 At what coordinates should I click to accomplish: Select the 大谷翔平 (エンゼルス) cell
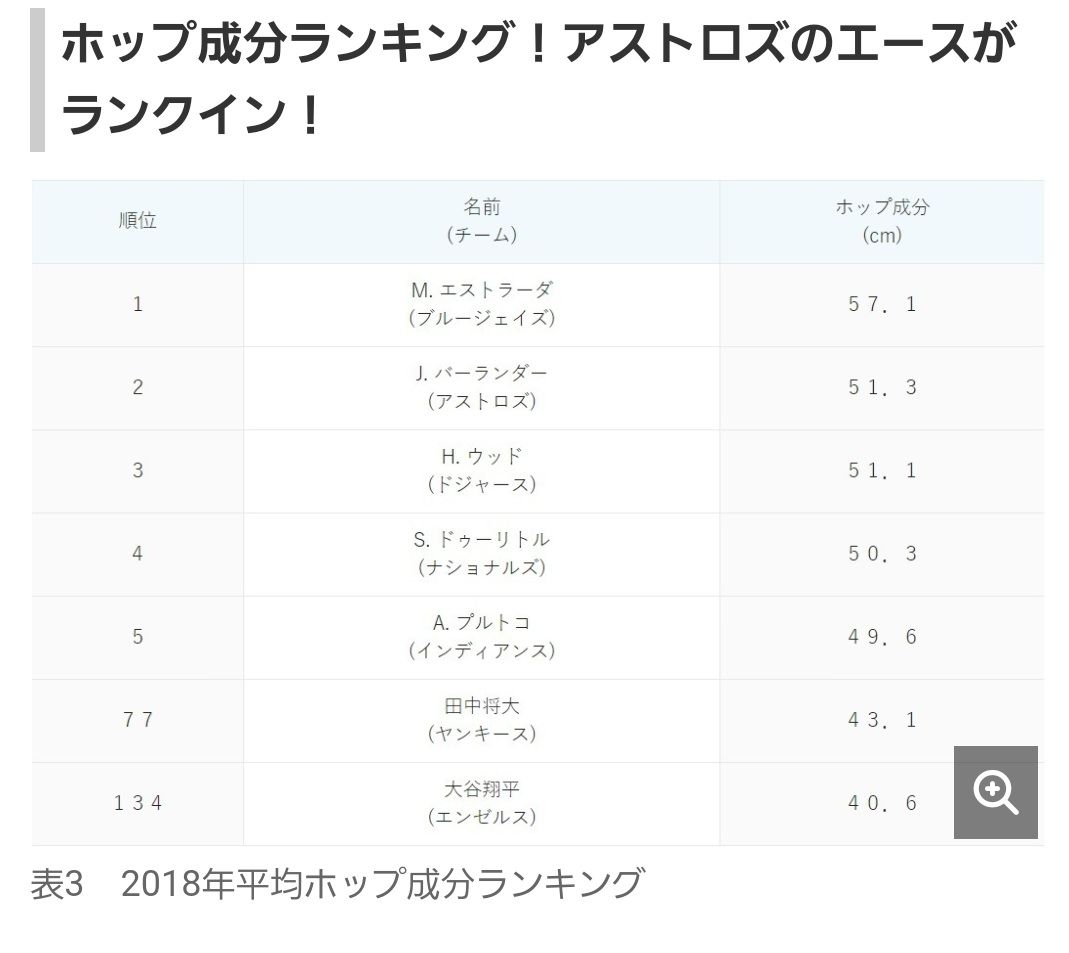pyautogui.click(x=481, y=804)
